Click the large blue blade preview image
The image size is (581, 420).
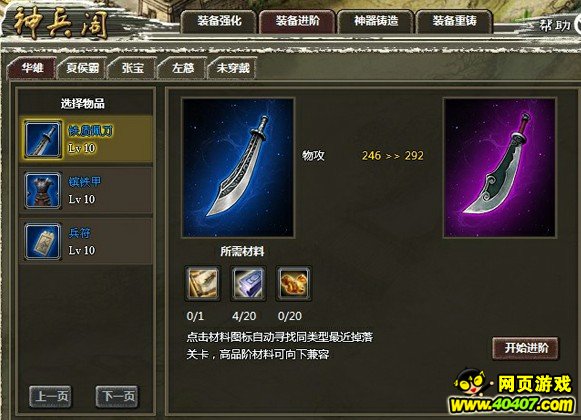coord(238,168)
